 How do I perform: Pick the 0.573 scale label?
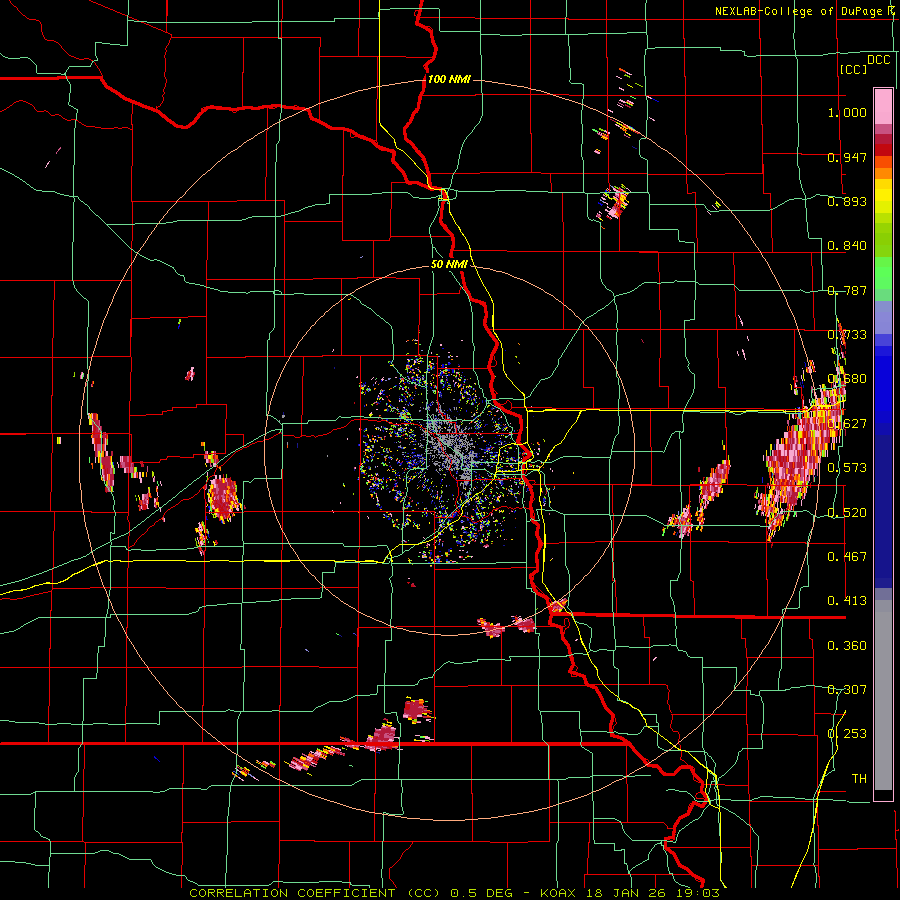pyautogui.click(x=847, y=468)
